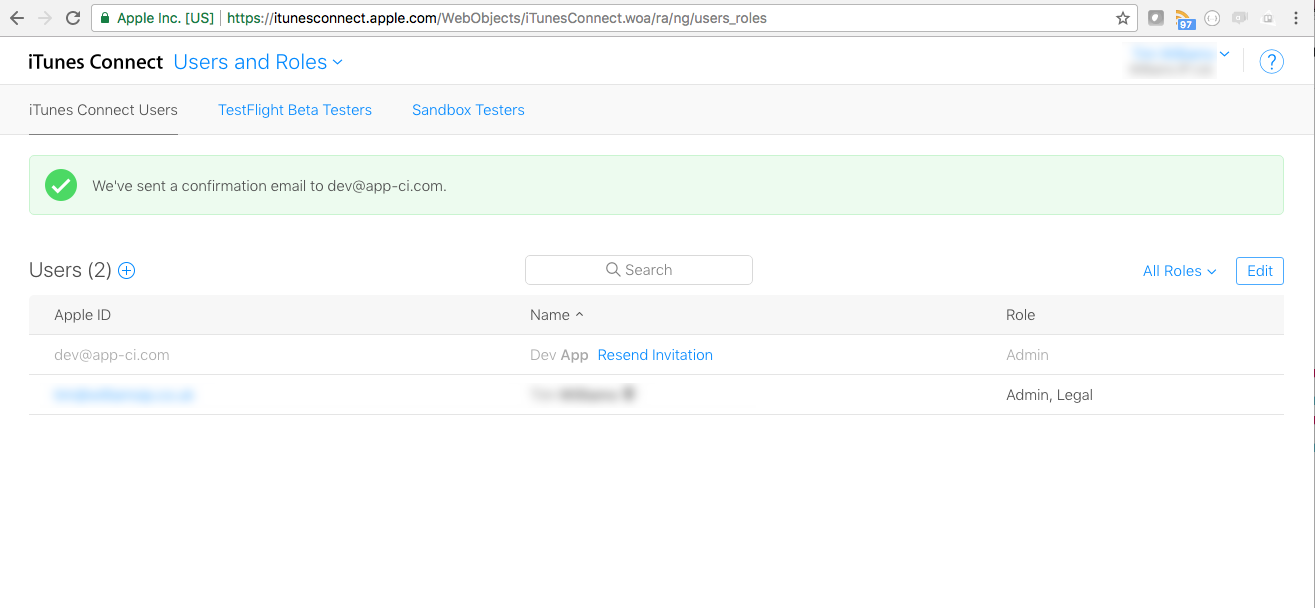Click Resend Invitation for Dev App
Screen dimensions: 1315x608
point(655,355)
